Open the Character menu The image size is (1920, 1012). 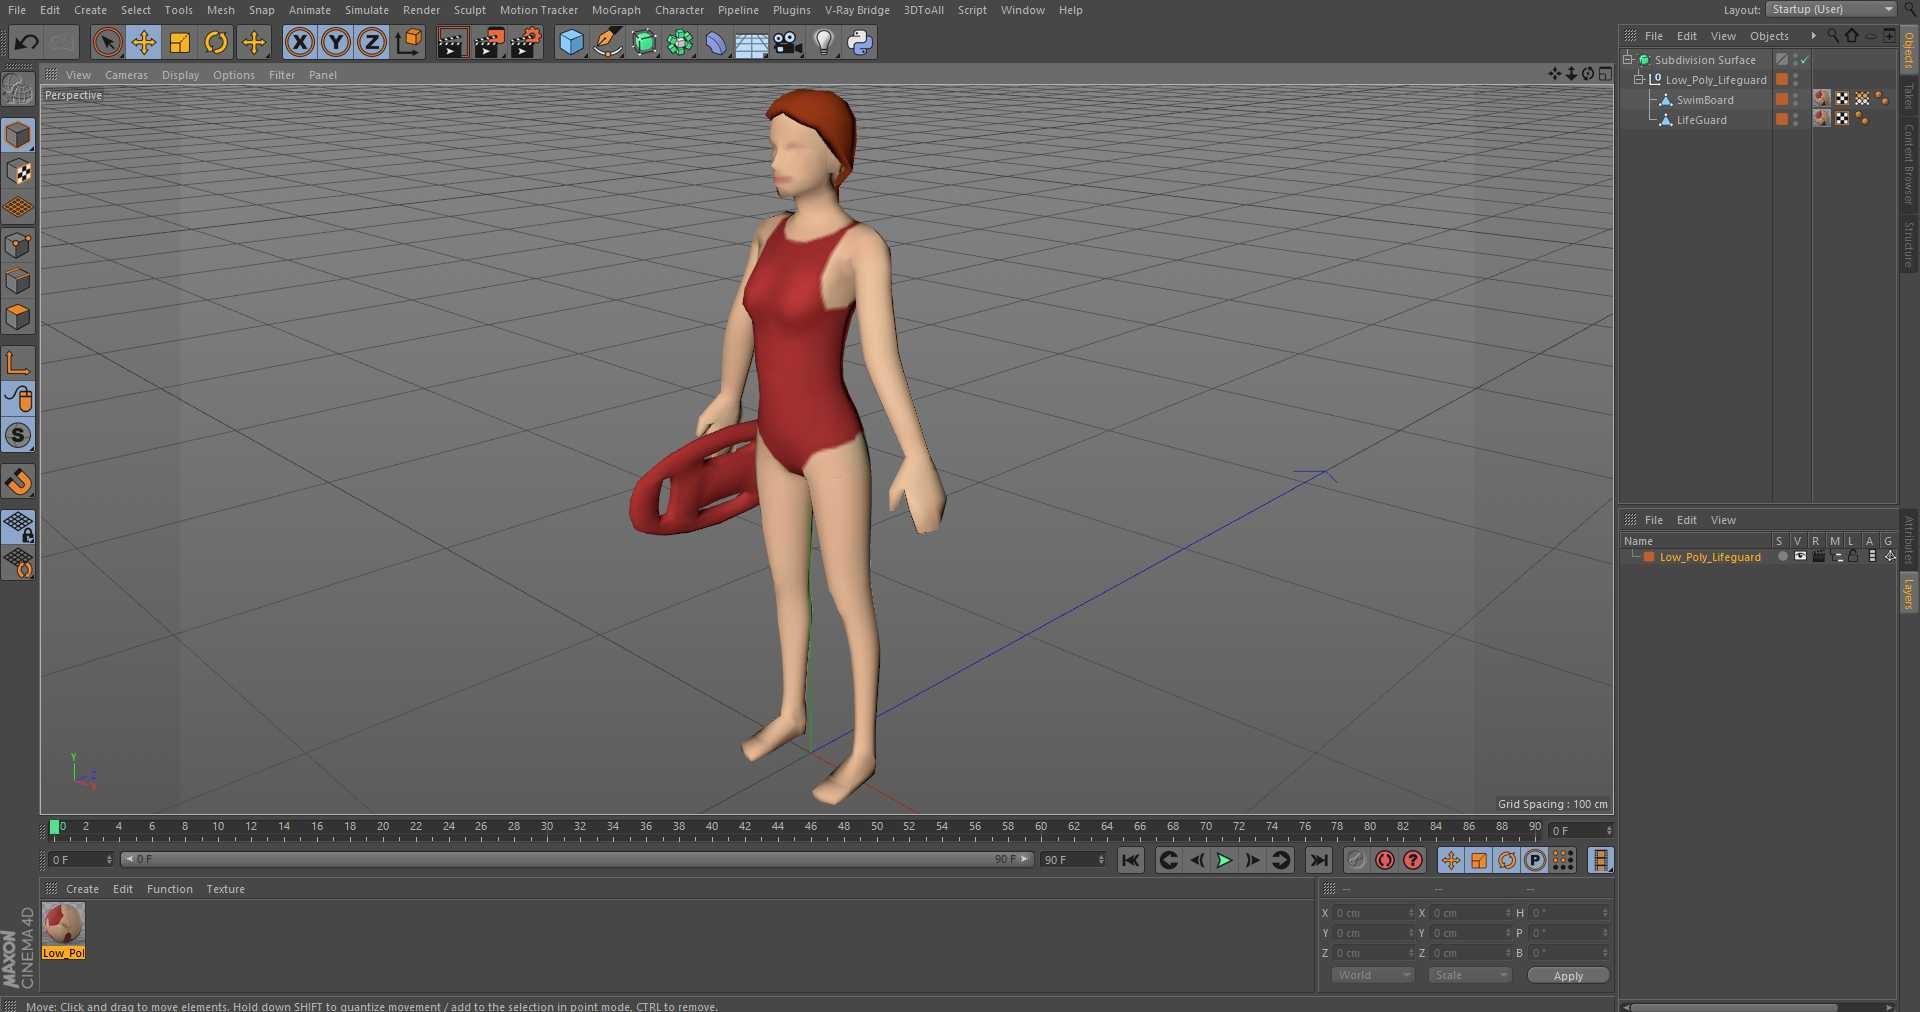[679, 10]
